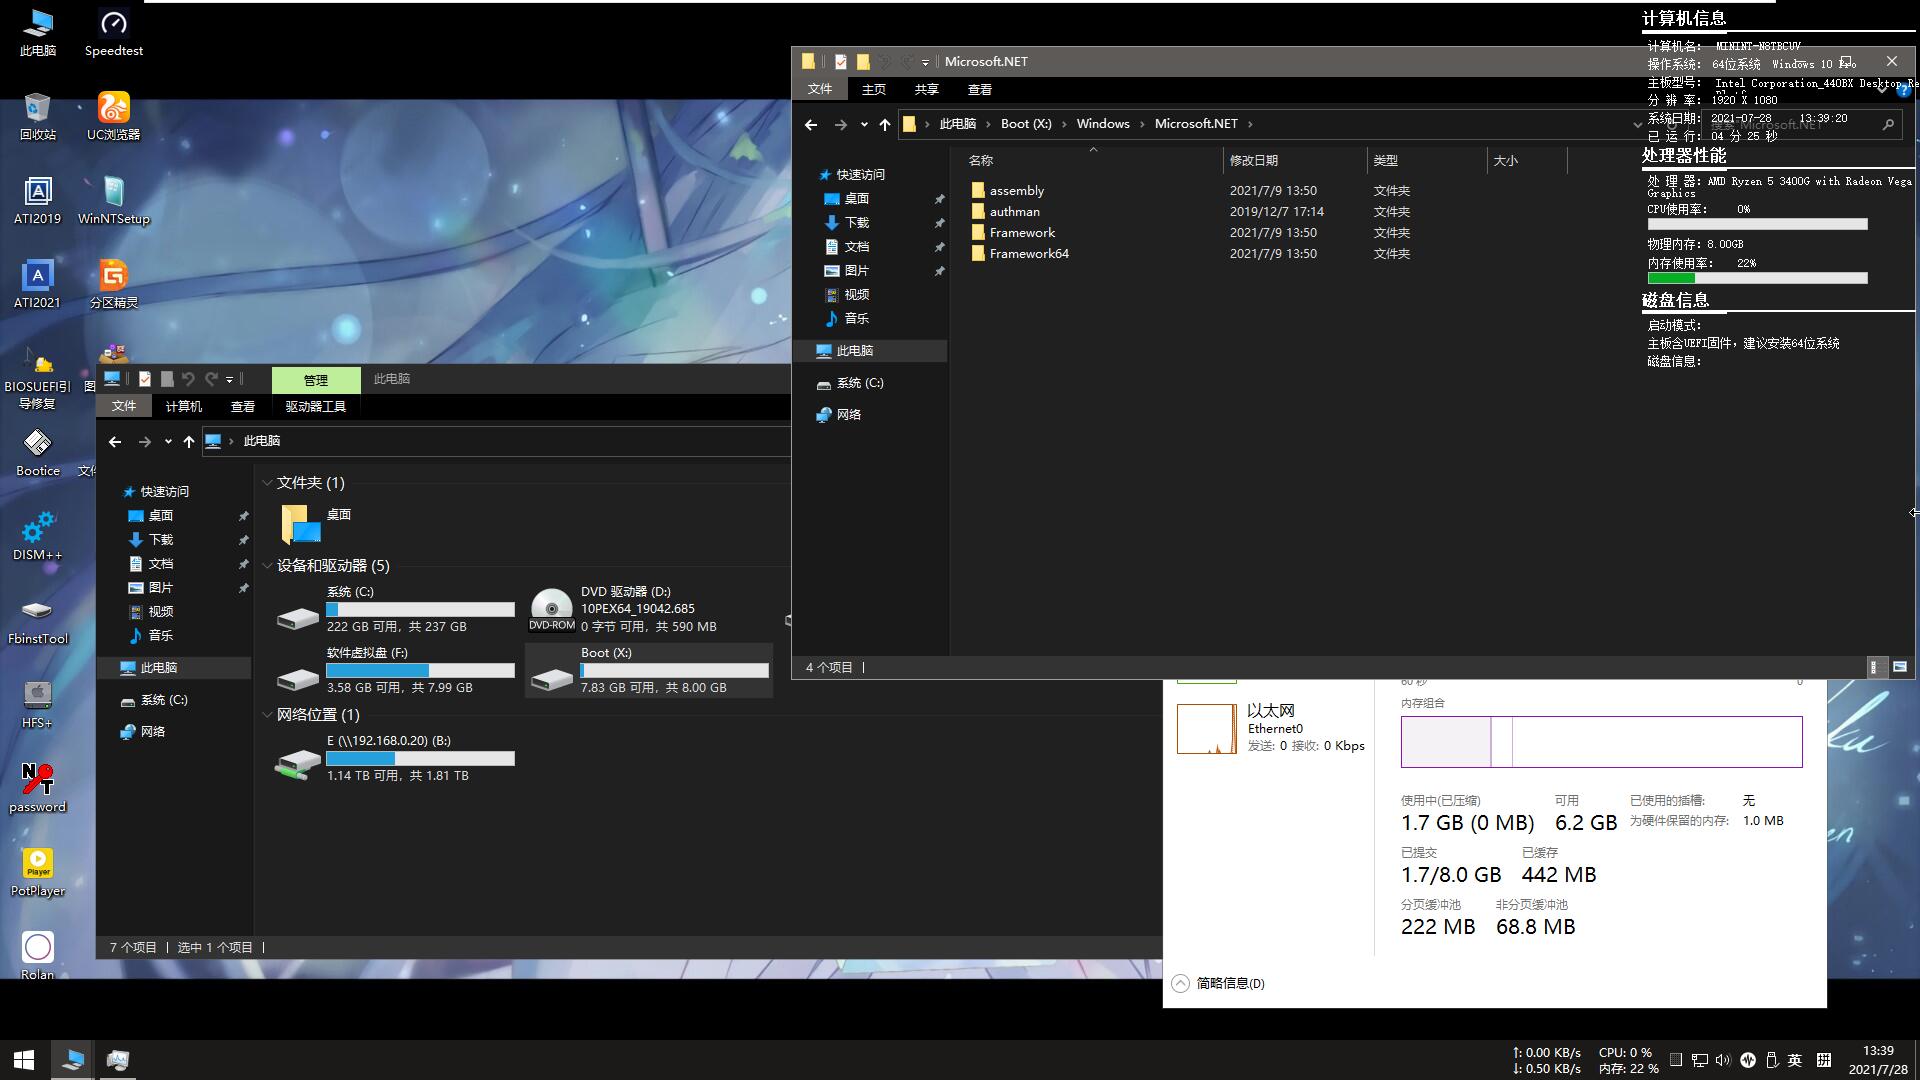The image size is (1920, 1080).
Task: Switch Microsoft.NET window to large icons view
Action: coord(1900,667)
